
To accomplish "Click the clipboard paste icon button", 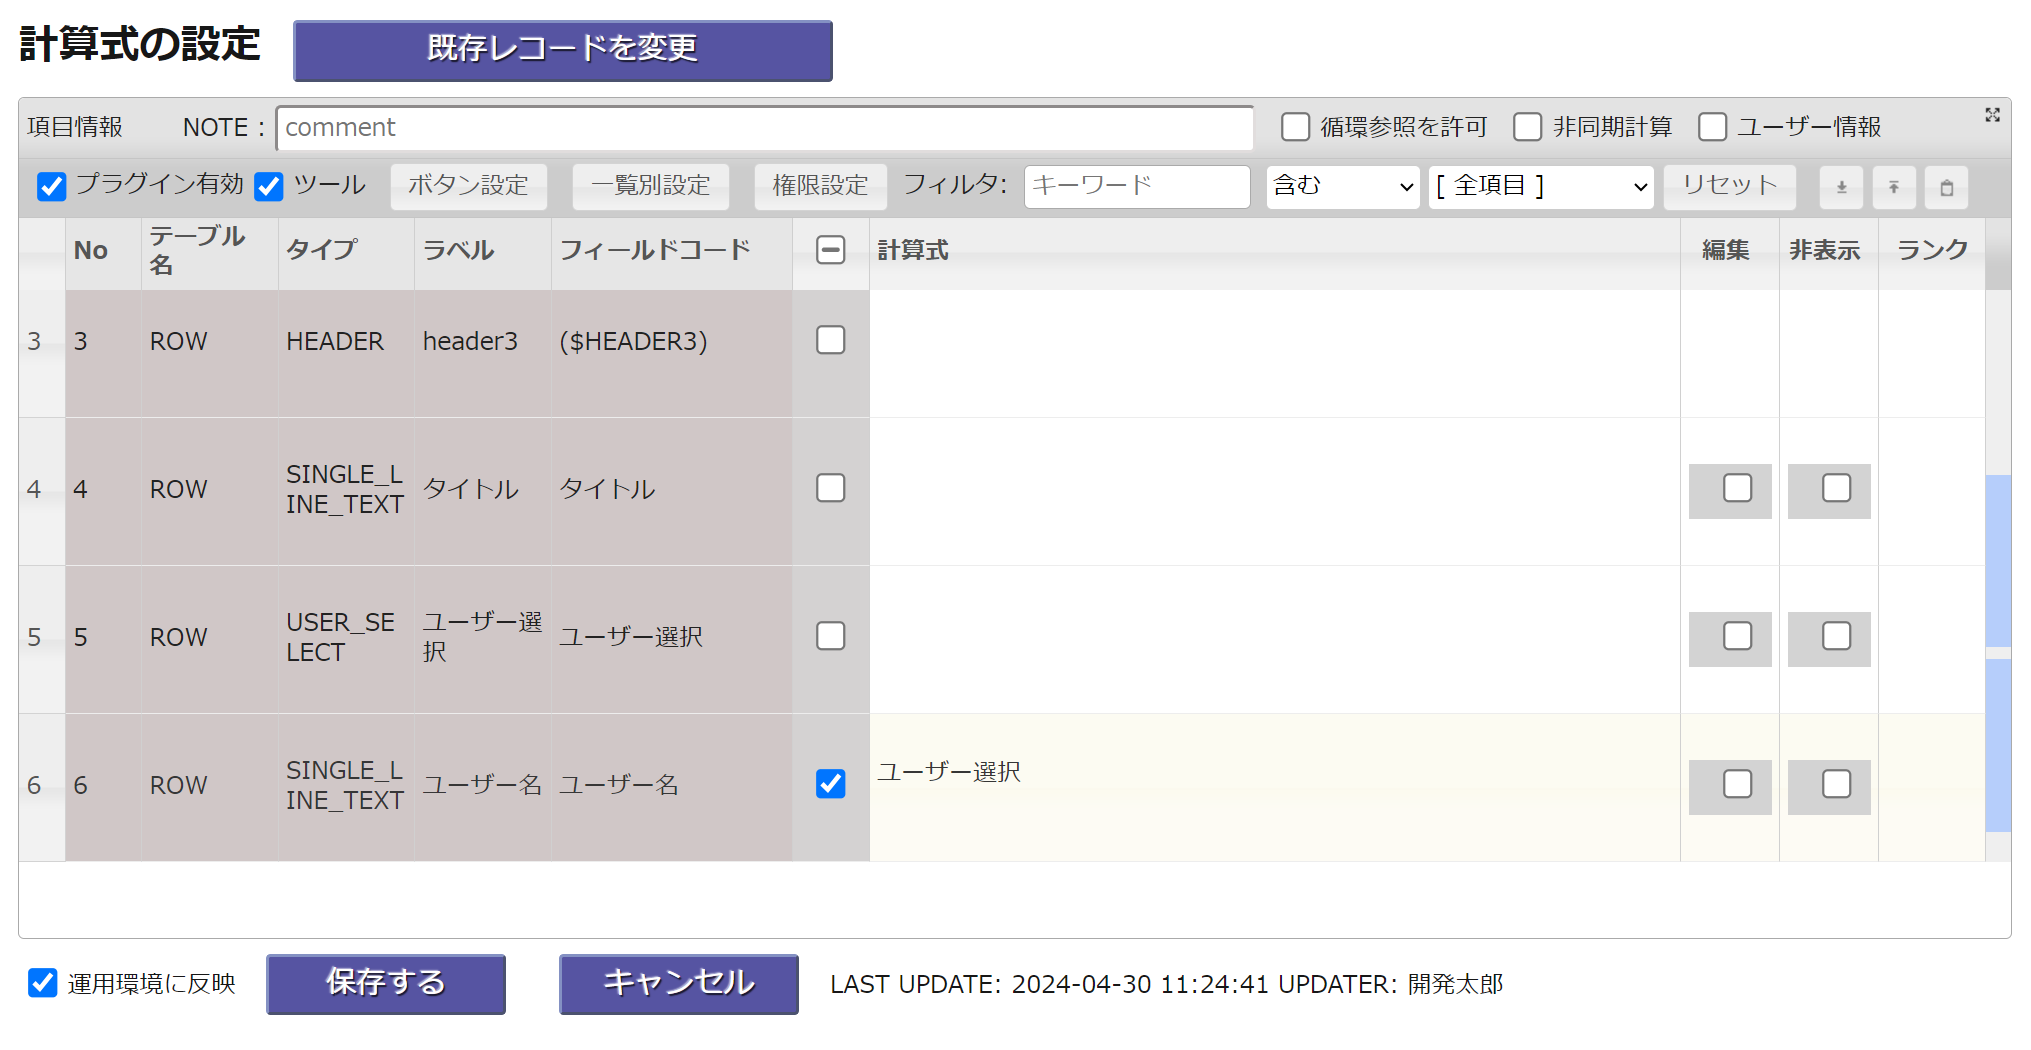I will 1946,187.
